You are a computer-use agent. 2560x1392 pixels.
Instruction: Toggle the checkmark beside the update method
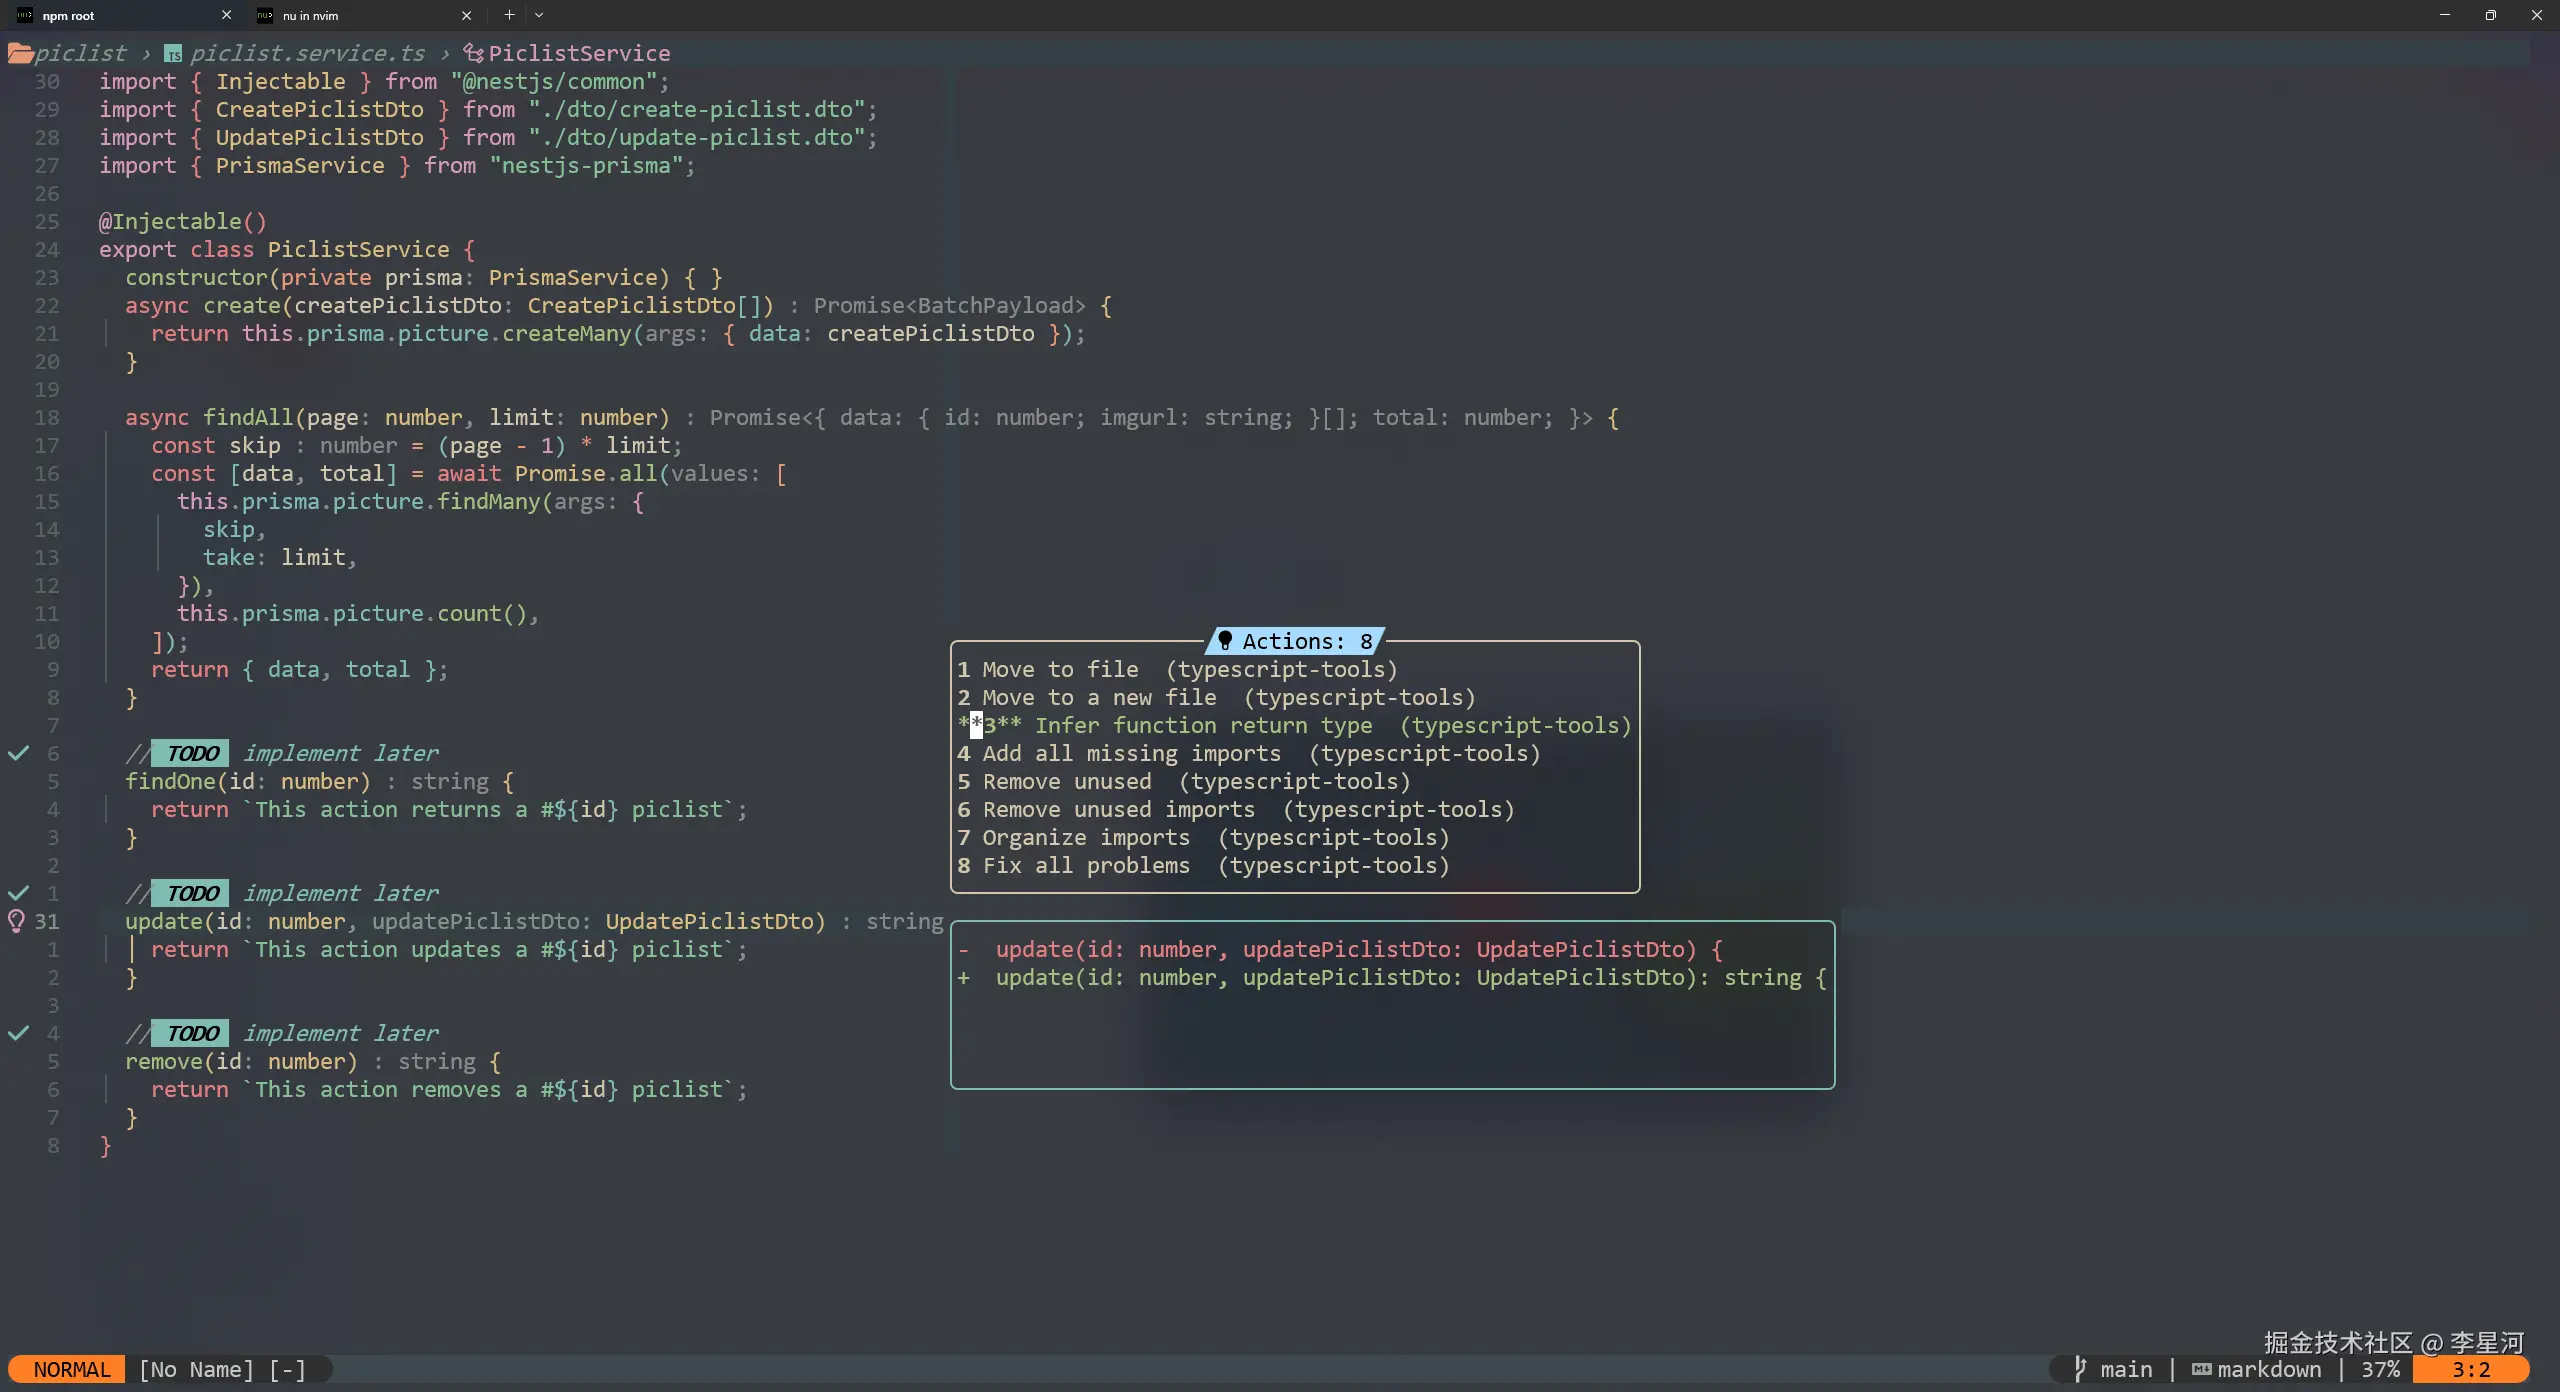[17, 893]
